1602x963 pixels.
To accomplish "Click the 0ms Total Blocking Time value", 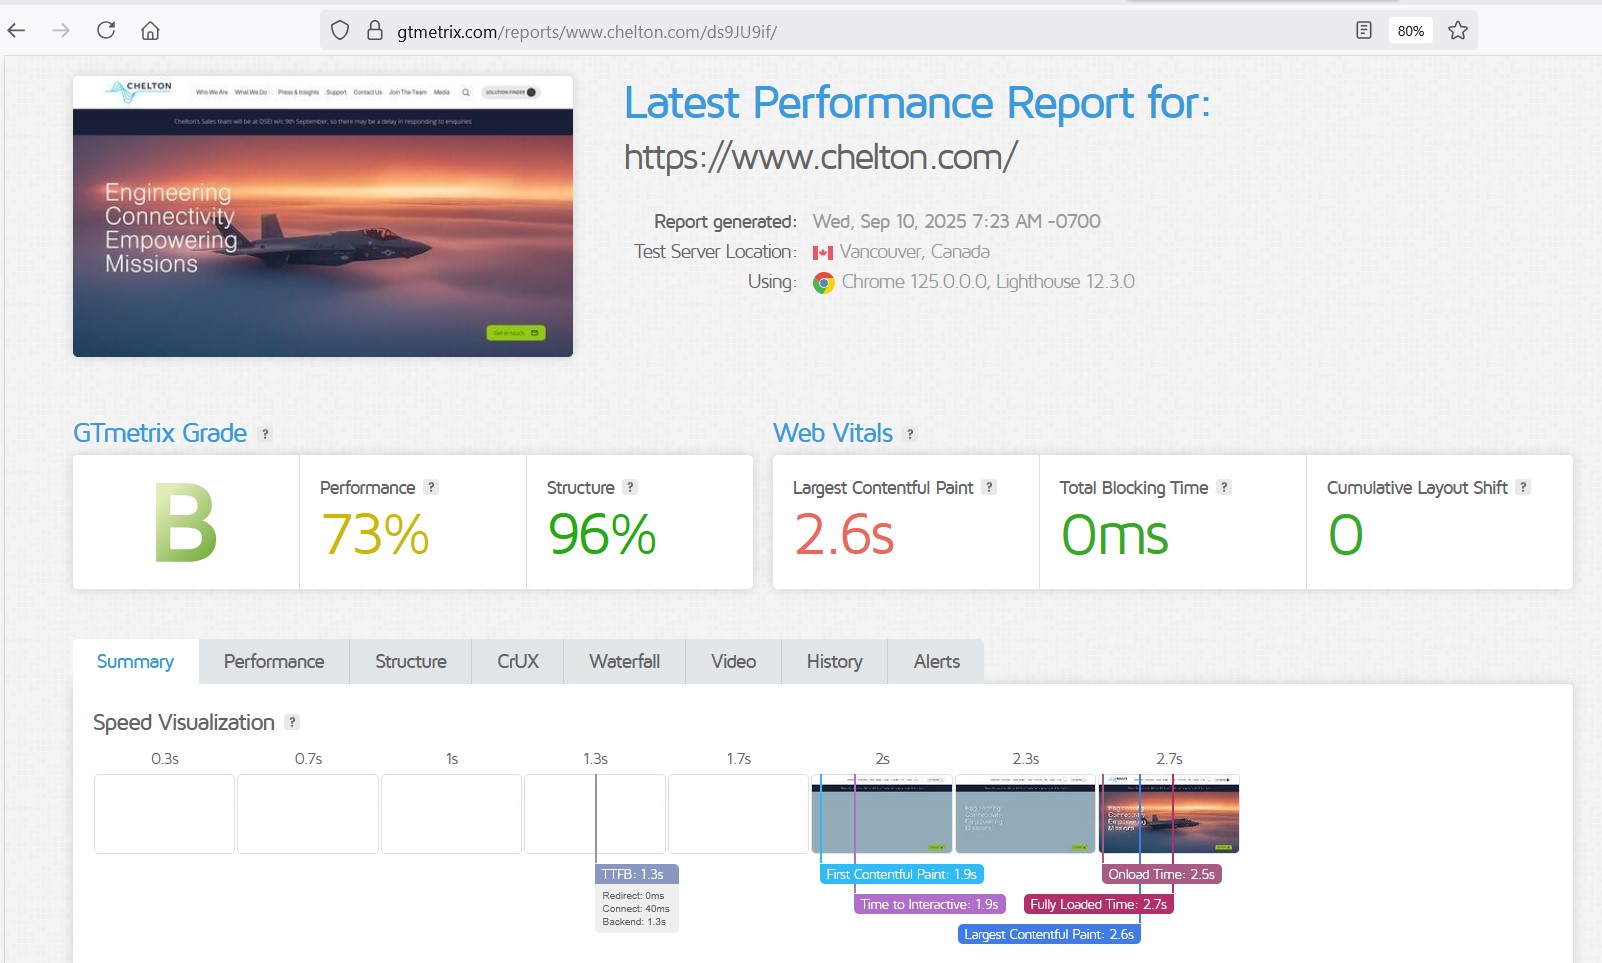I will pyautogui.click(x=1114, y=534).
